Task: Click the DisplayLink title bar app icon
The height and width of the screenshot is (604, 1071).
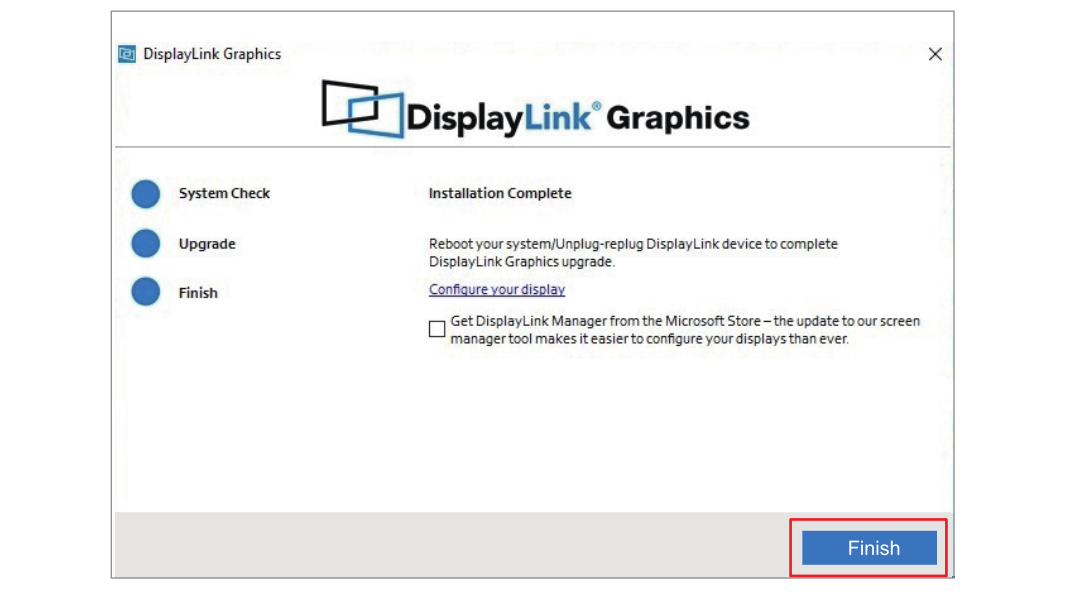Action: pyautogui.click(x=127, y=54)
